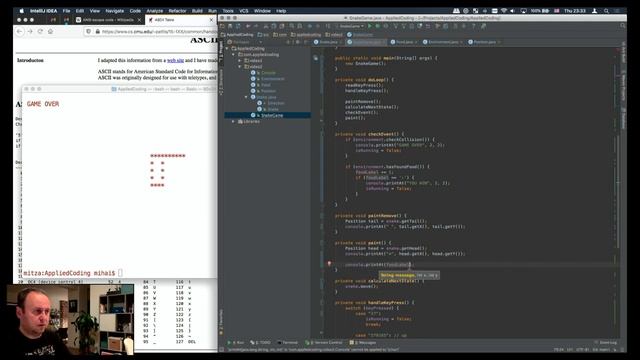This screenshot has width=640, height=360.
Task: Open the Messages tool window button
Action: (x=363, y=342)
